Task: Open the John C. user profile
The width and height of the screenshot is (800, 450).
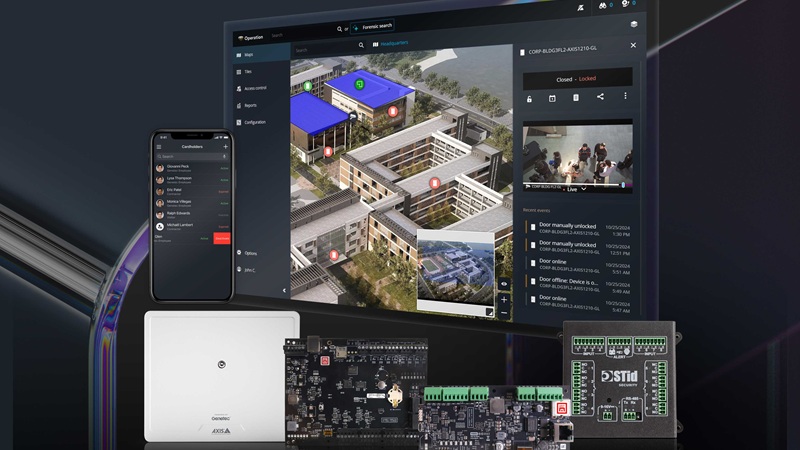Action: 246,269
